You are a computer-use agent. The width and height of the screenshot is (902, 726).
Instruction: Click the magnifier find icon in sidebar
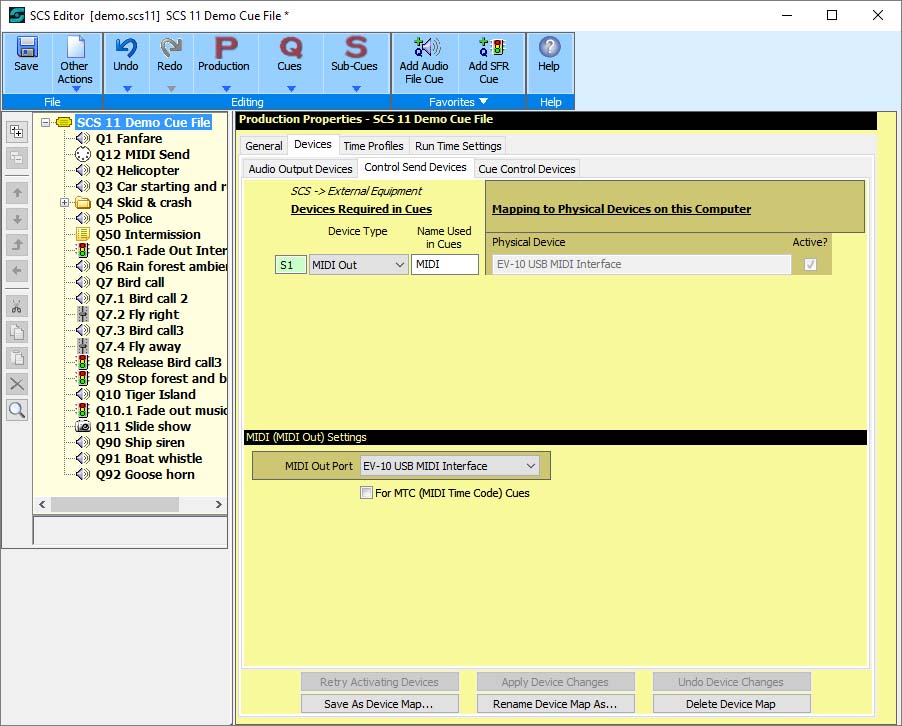pyautogui.click(x=17, y=410)
